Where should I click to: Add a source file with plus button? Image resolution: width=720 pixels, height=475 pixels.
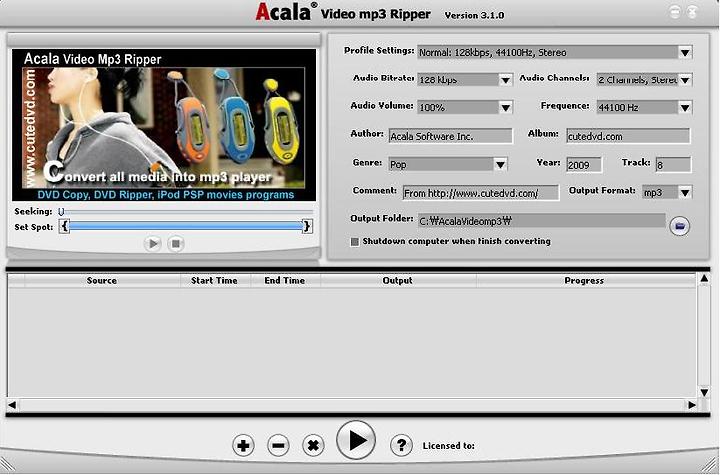[243, 445]
